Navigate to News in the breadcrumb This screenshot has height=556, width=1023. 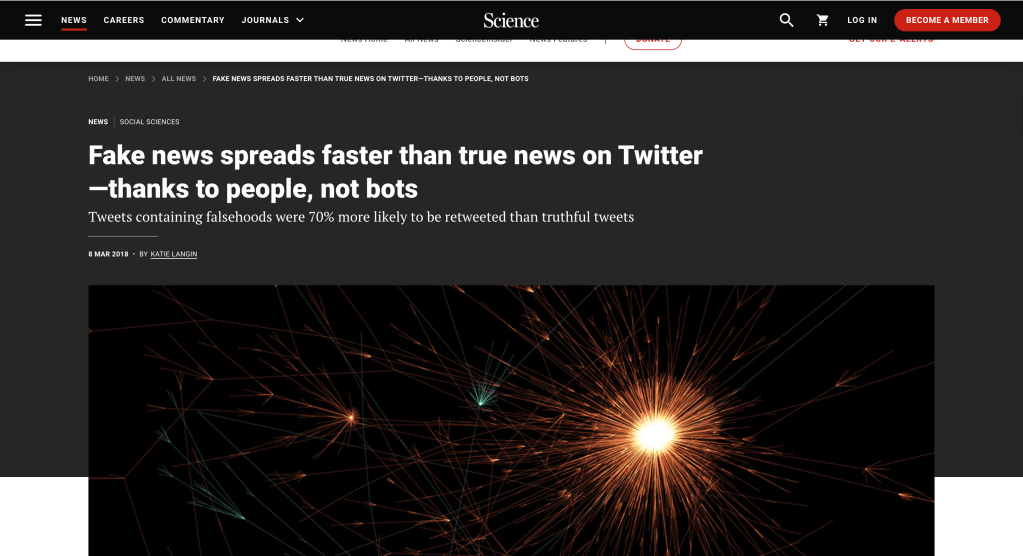(x=135, y=79)
